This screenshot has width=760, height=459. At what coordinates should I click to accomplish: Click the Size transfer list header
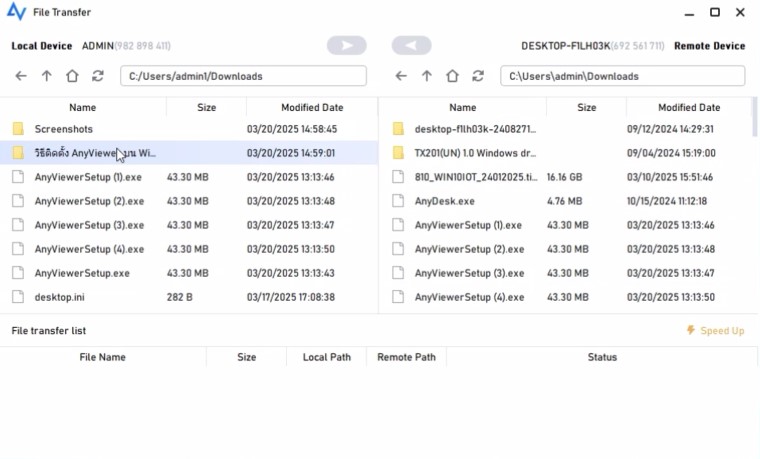coord(246,357)
